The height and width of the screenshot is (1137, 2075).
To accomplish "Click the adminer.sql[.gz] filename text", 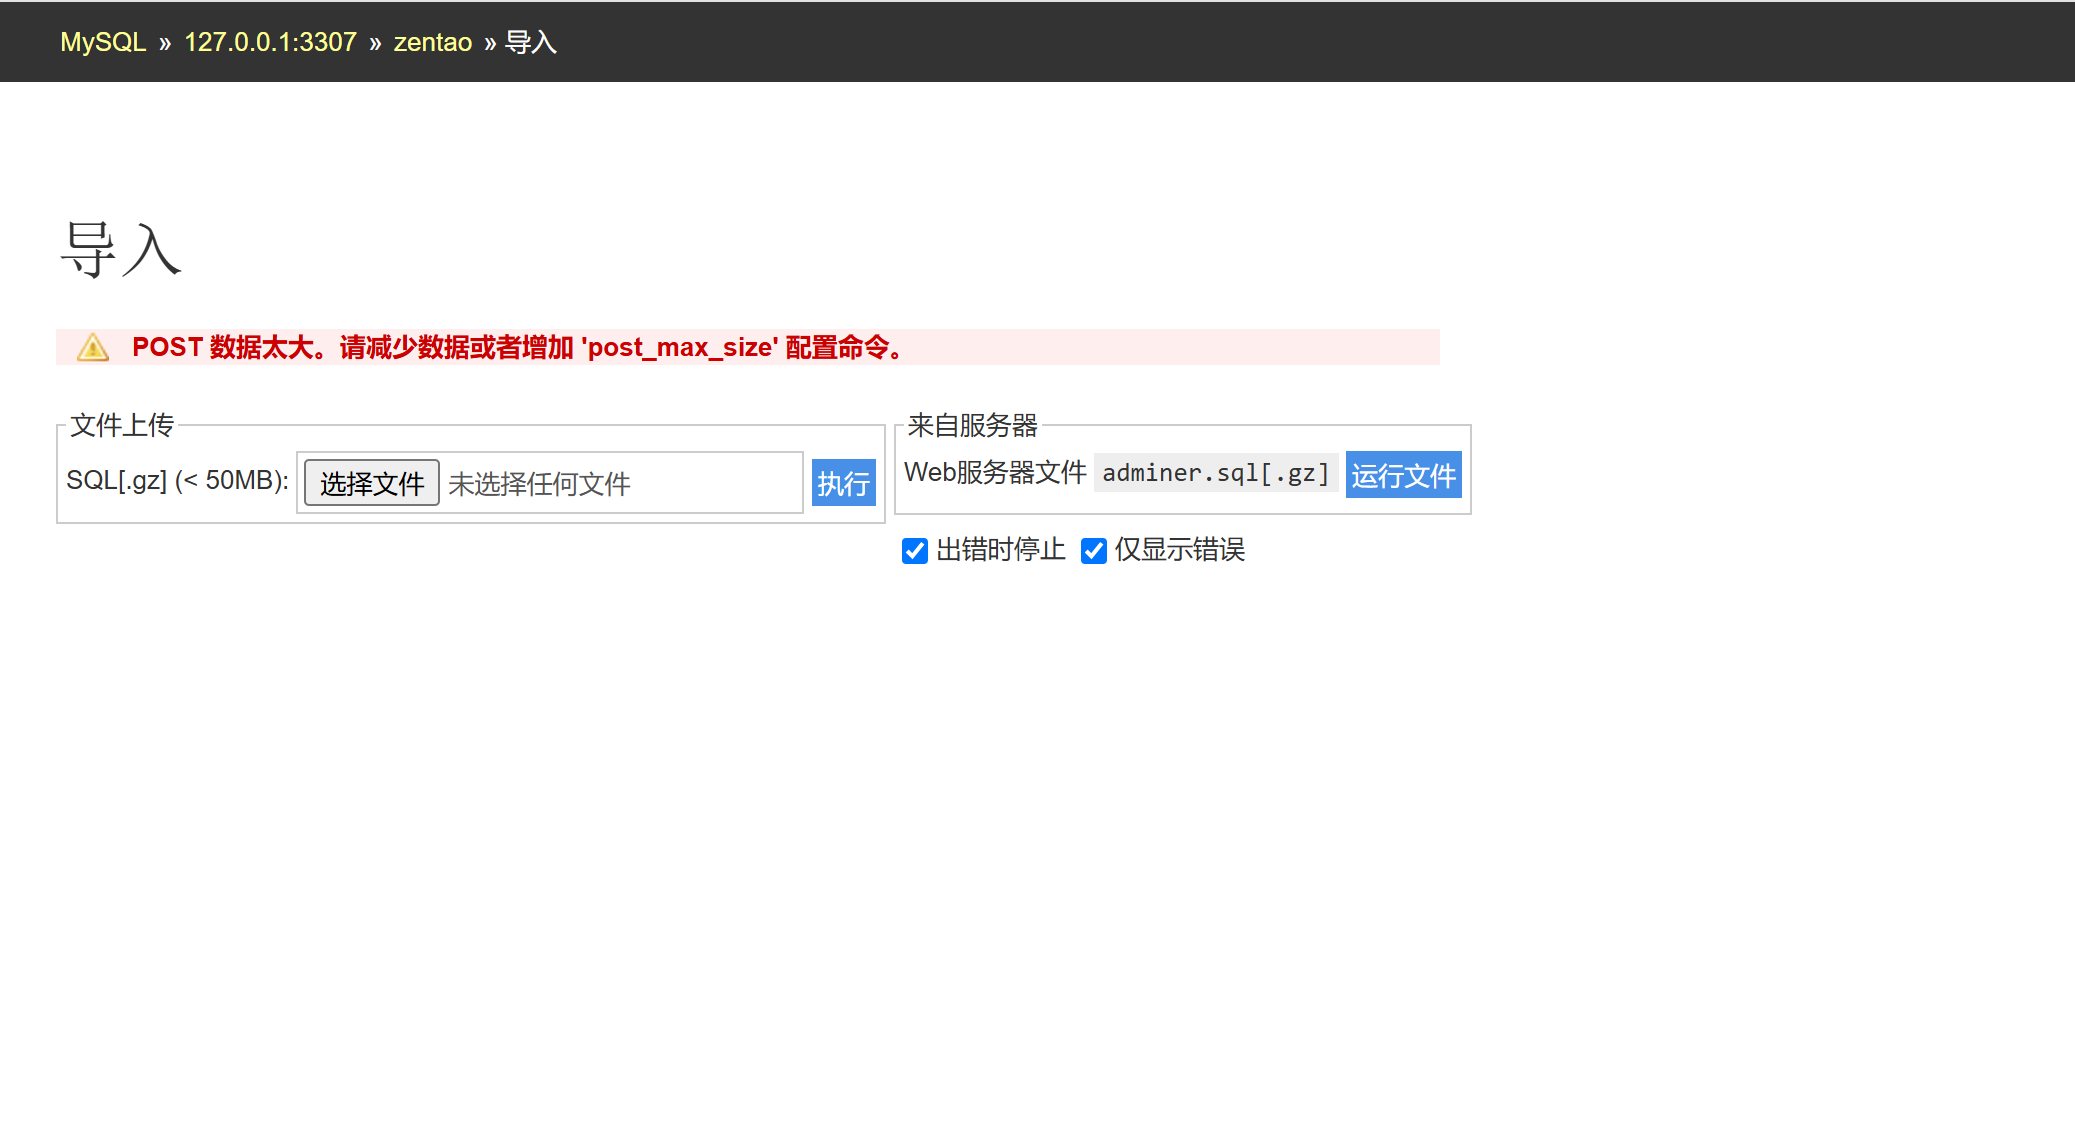I will click(x=1215, y=473).
